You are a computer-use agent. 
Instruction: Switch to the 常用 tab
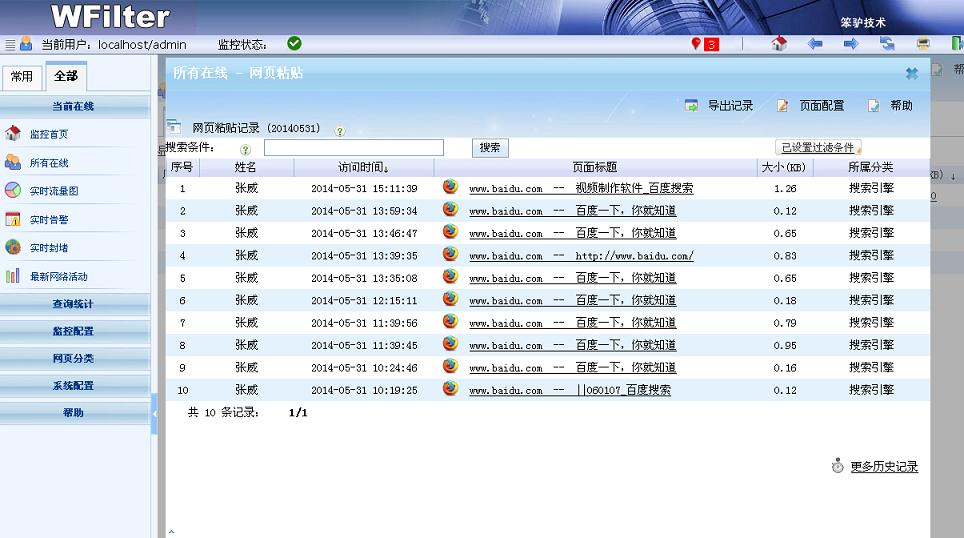pos(21,77)
